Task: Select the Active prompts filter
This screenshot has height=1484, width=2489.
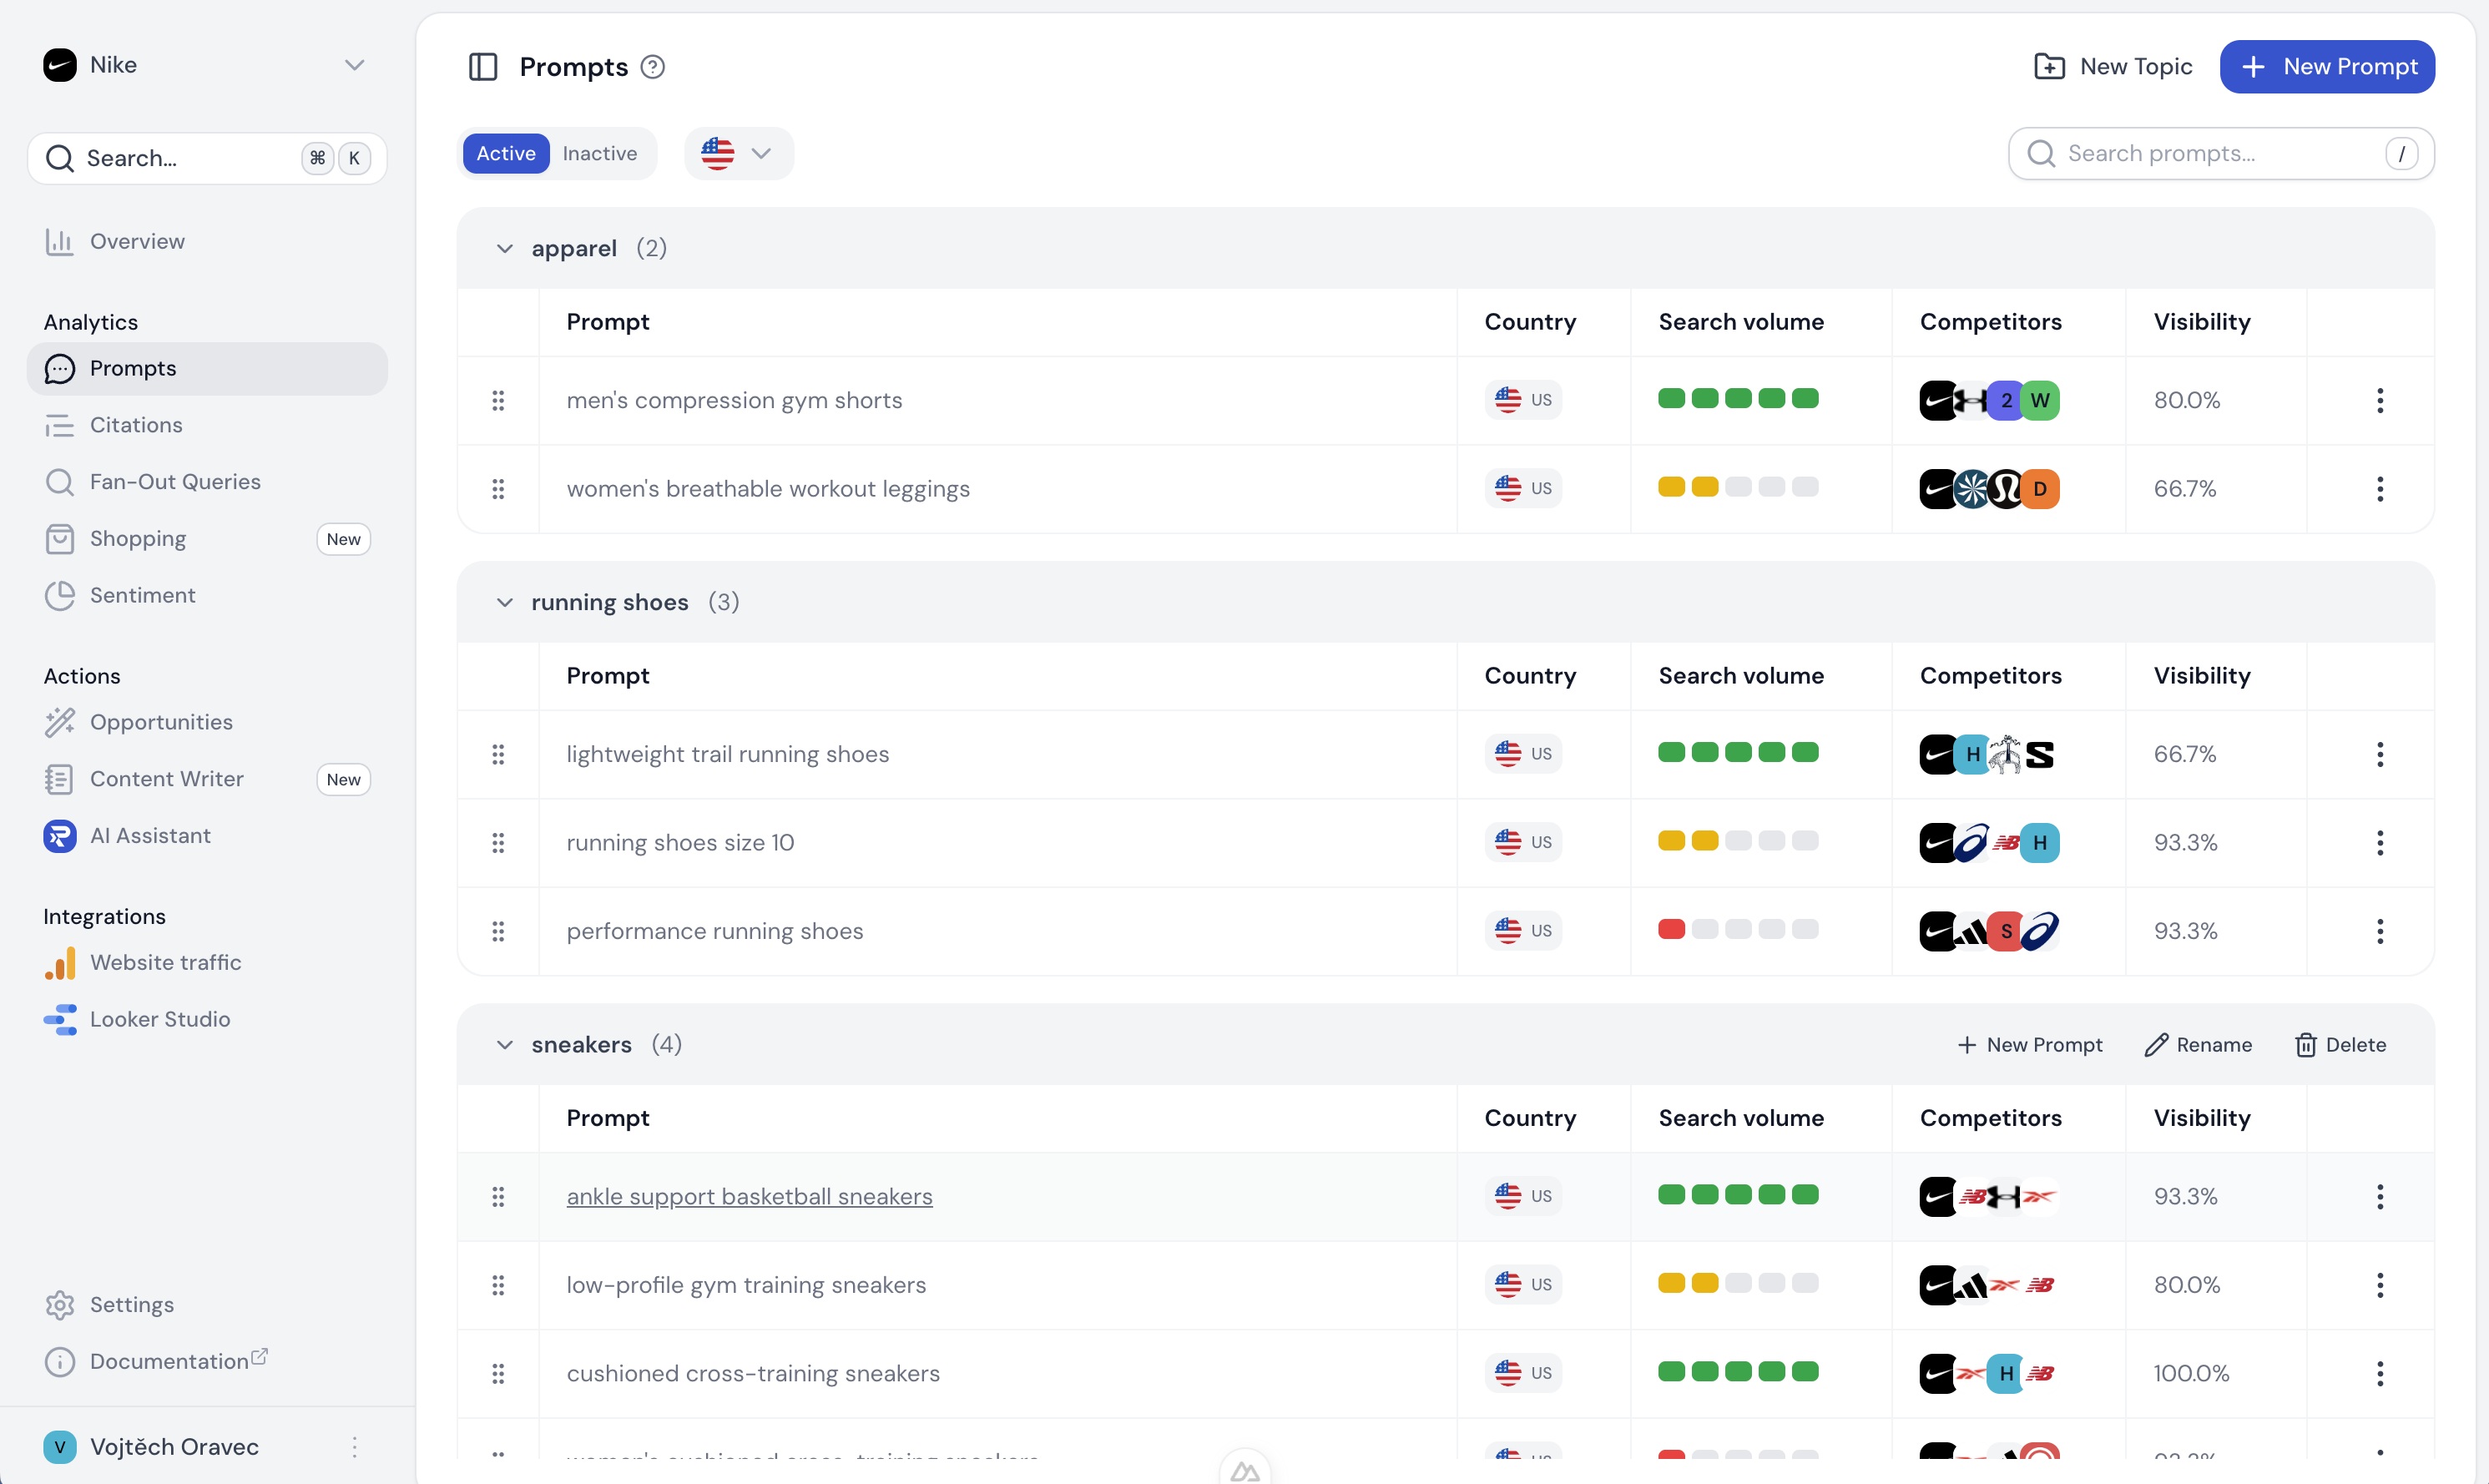Action: point(505,153)
